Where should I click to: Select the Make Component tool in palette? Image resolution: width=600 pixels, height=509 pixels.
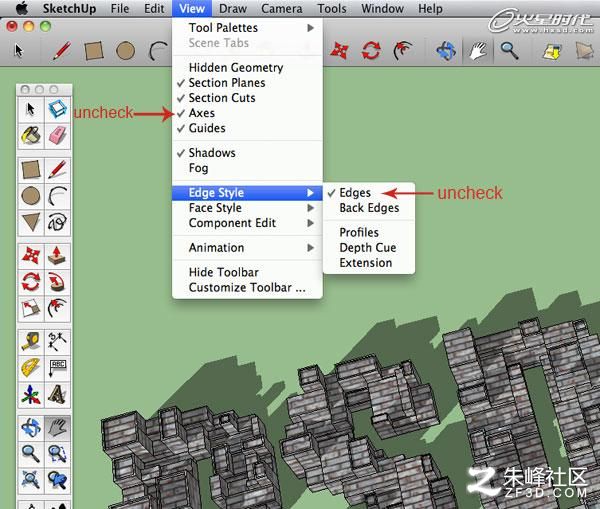(58, 109)
